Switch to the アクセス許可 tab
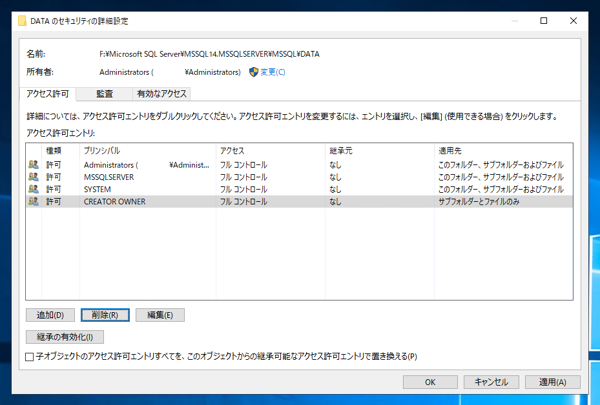 (x=47, y=94)
